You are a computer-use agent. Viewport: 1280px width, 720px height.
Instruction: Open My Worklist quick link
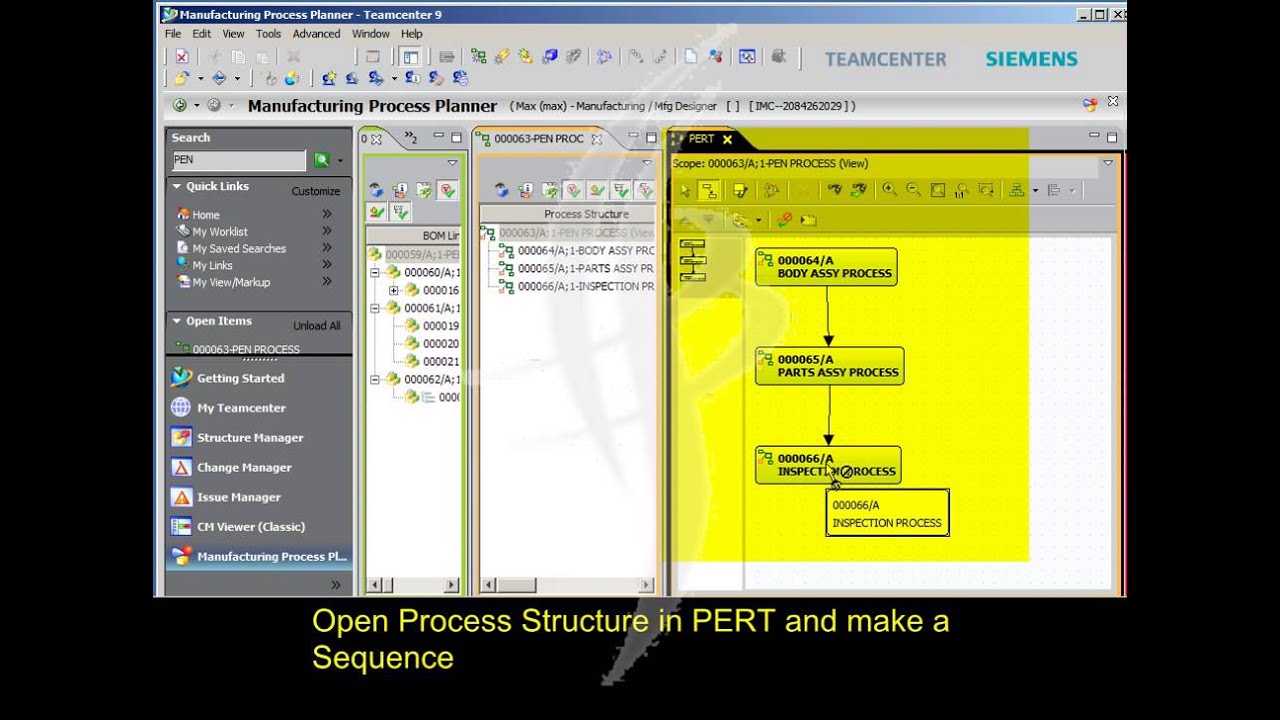pos(220,231)
